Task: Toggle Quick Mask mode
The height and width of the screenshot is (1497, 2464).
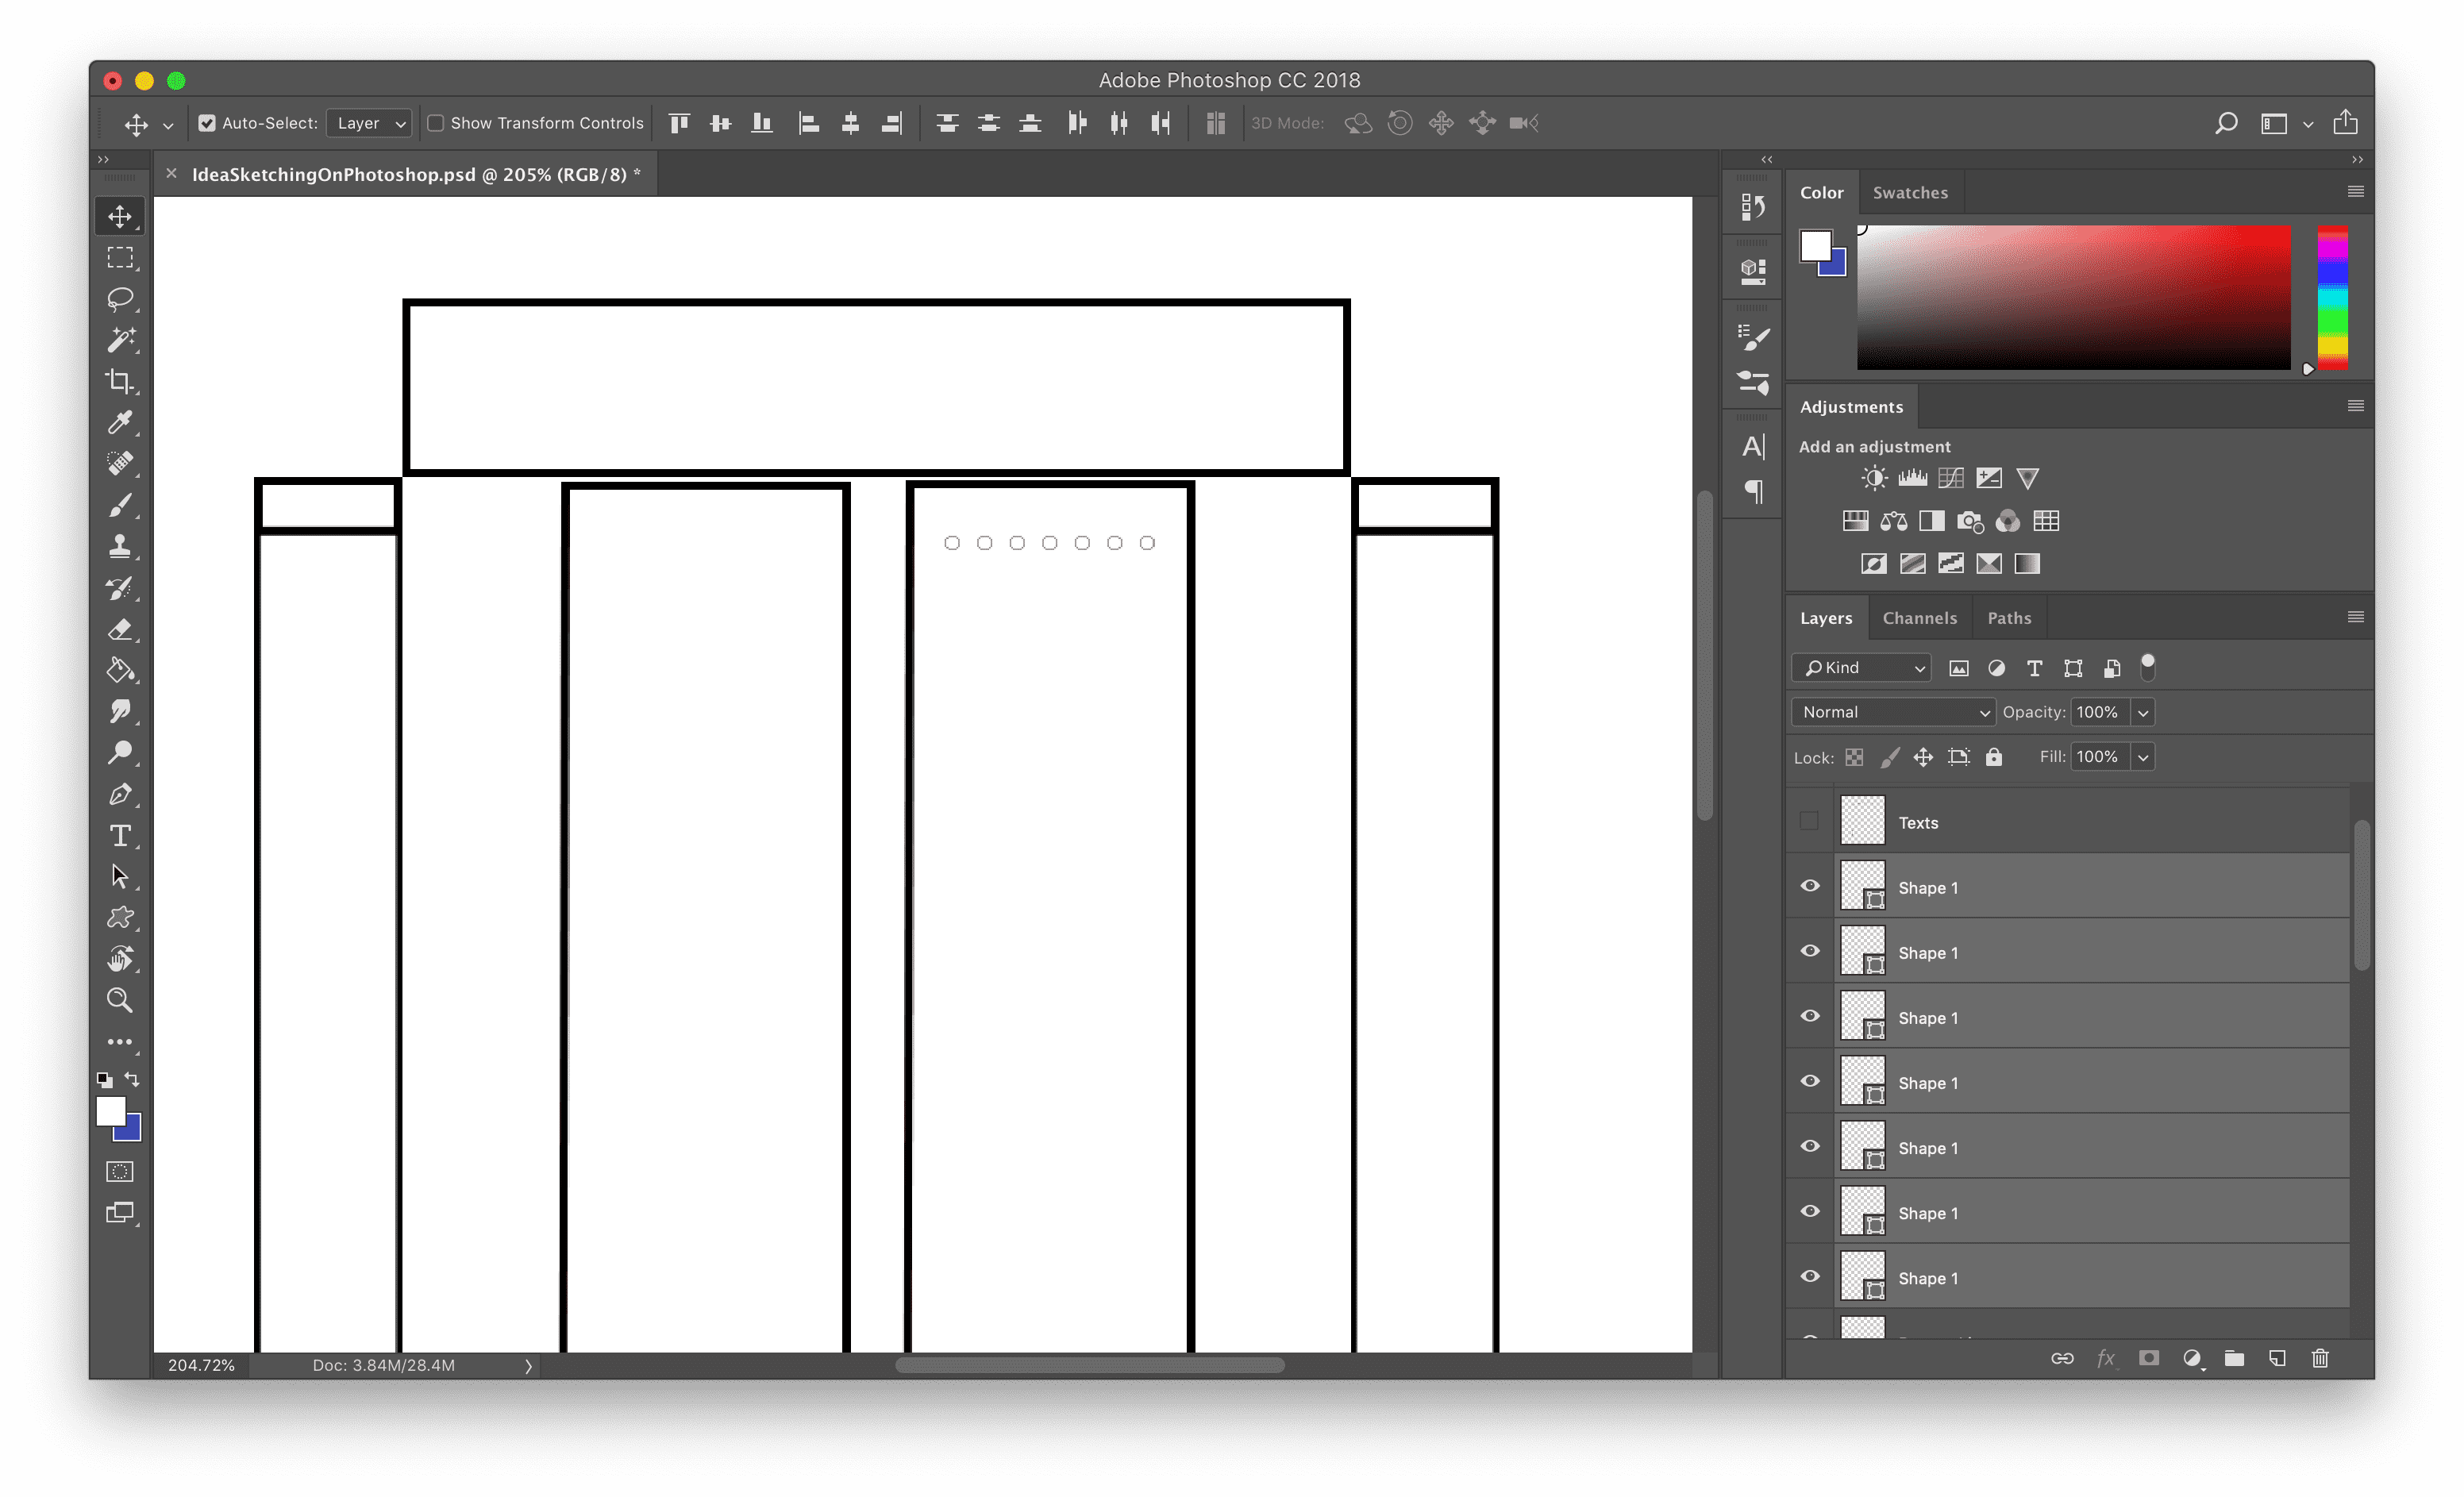Action: point(120,1171)
